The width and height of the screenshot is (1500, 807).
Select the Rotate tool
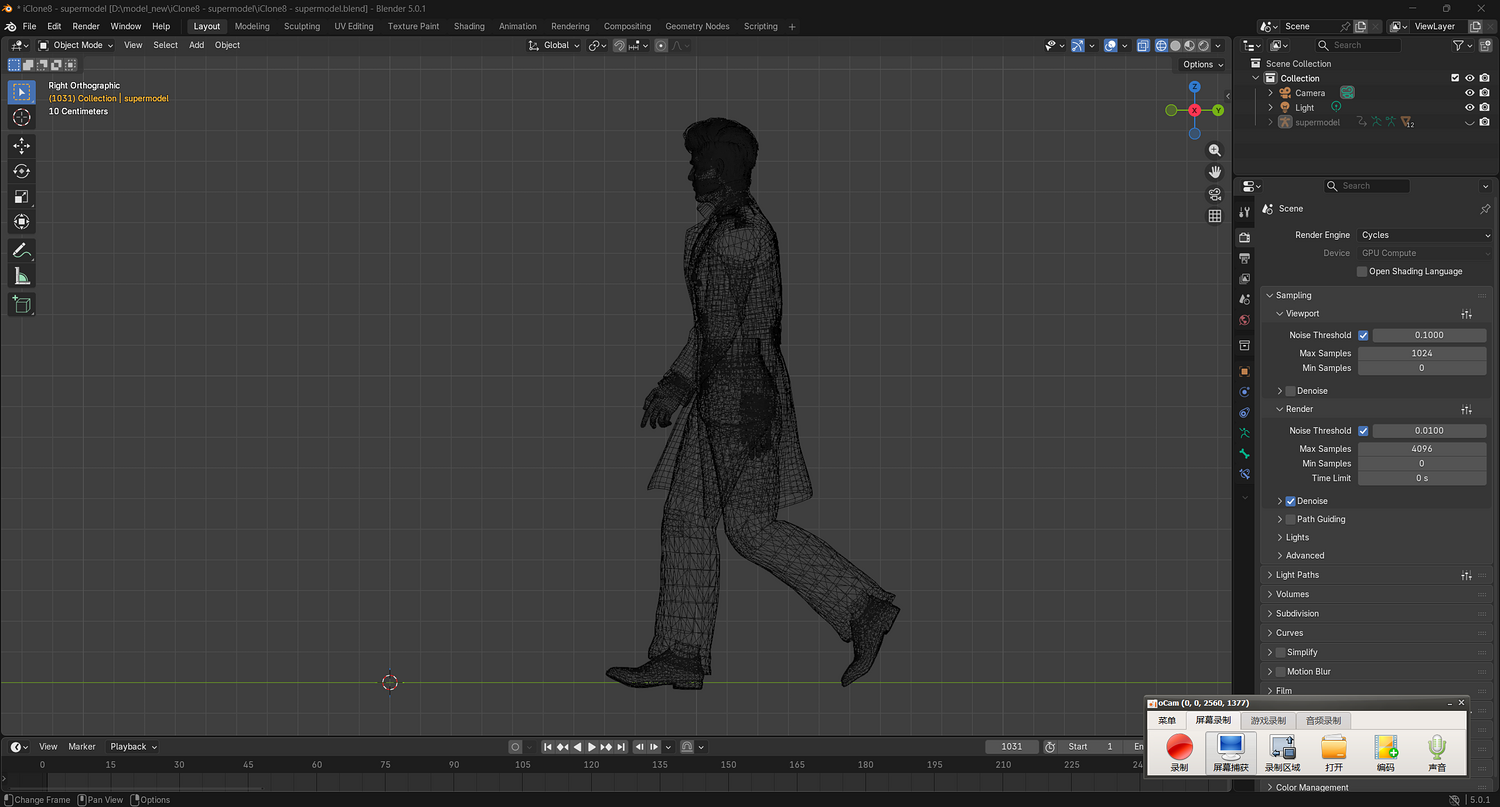(21, 171)
